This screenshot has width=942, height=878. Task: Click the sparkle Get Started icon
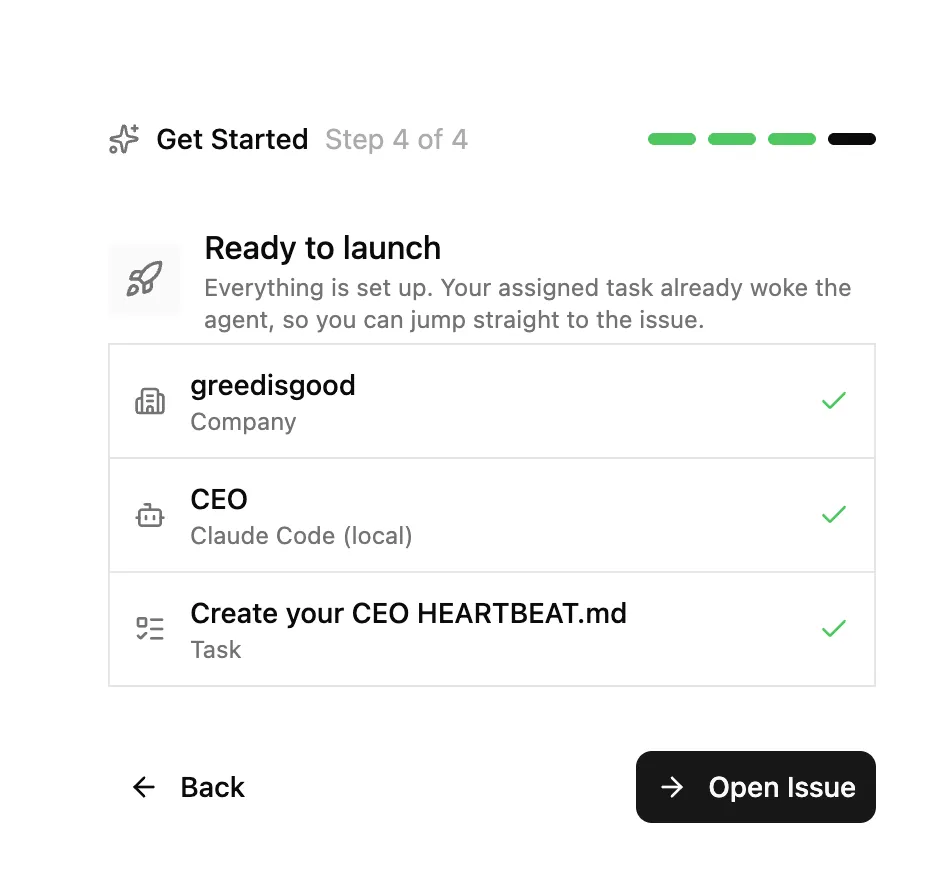(124, 139)
